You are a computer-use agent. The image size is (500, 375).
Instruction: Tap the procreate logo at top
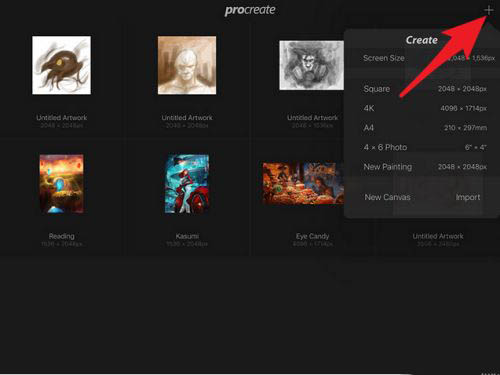250,10
